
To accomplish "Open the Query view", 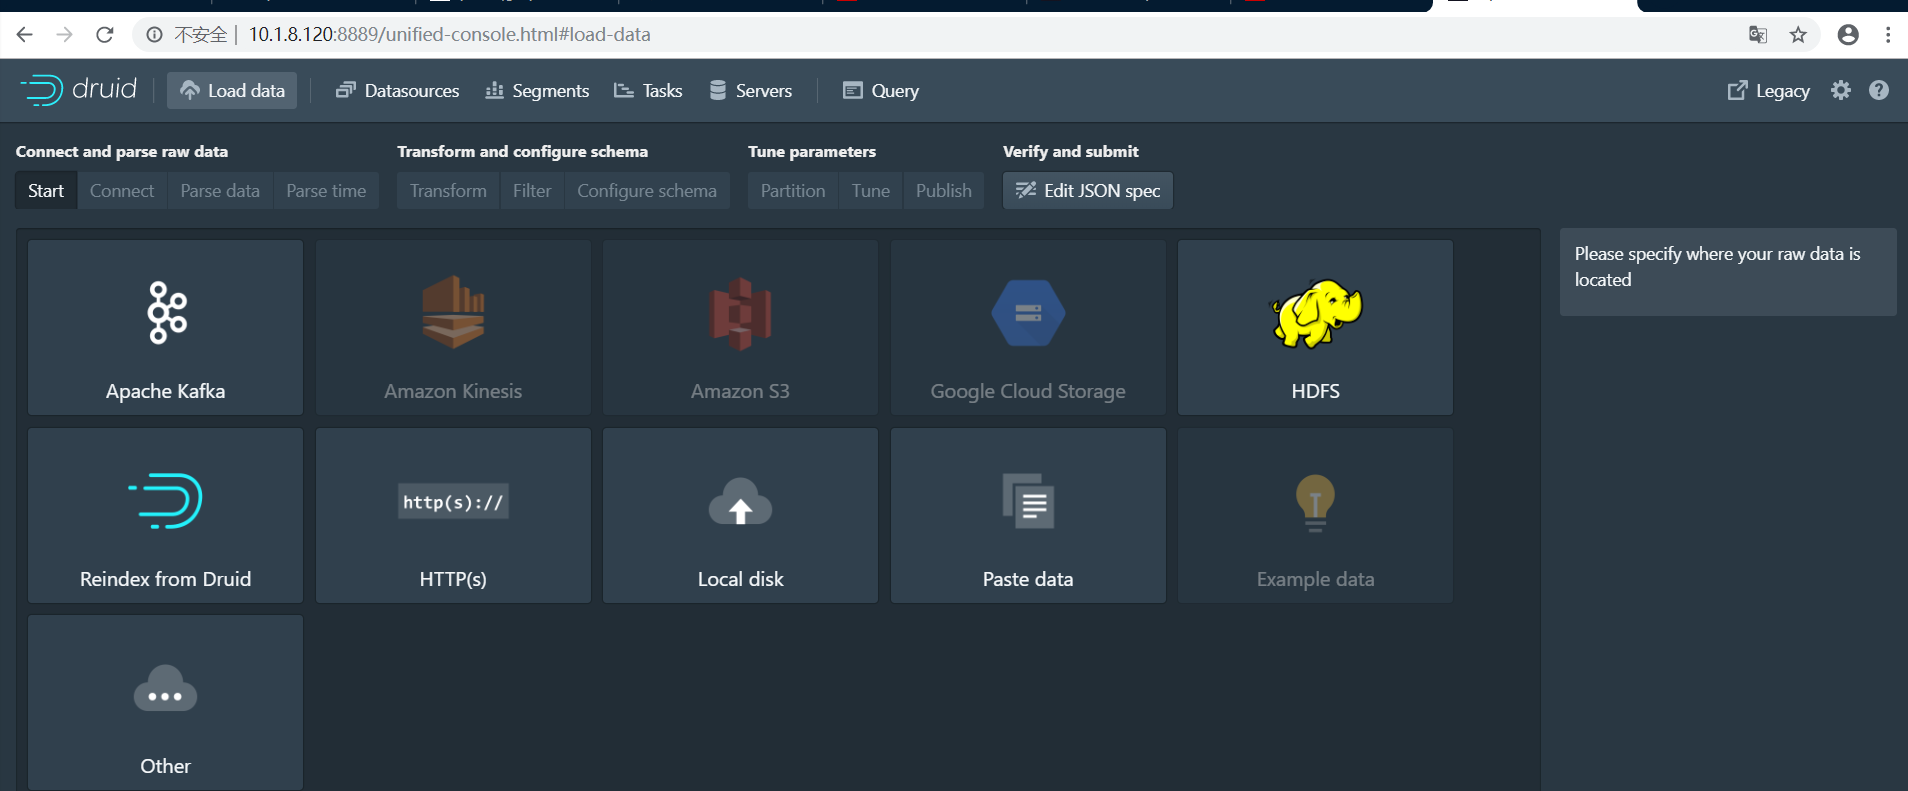I will click(x=881, y=90).
